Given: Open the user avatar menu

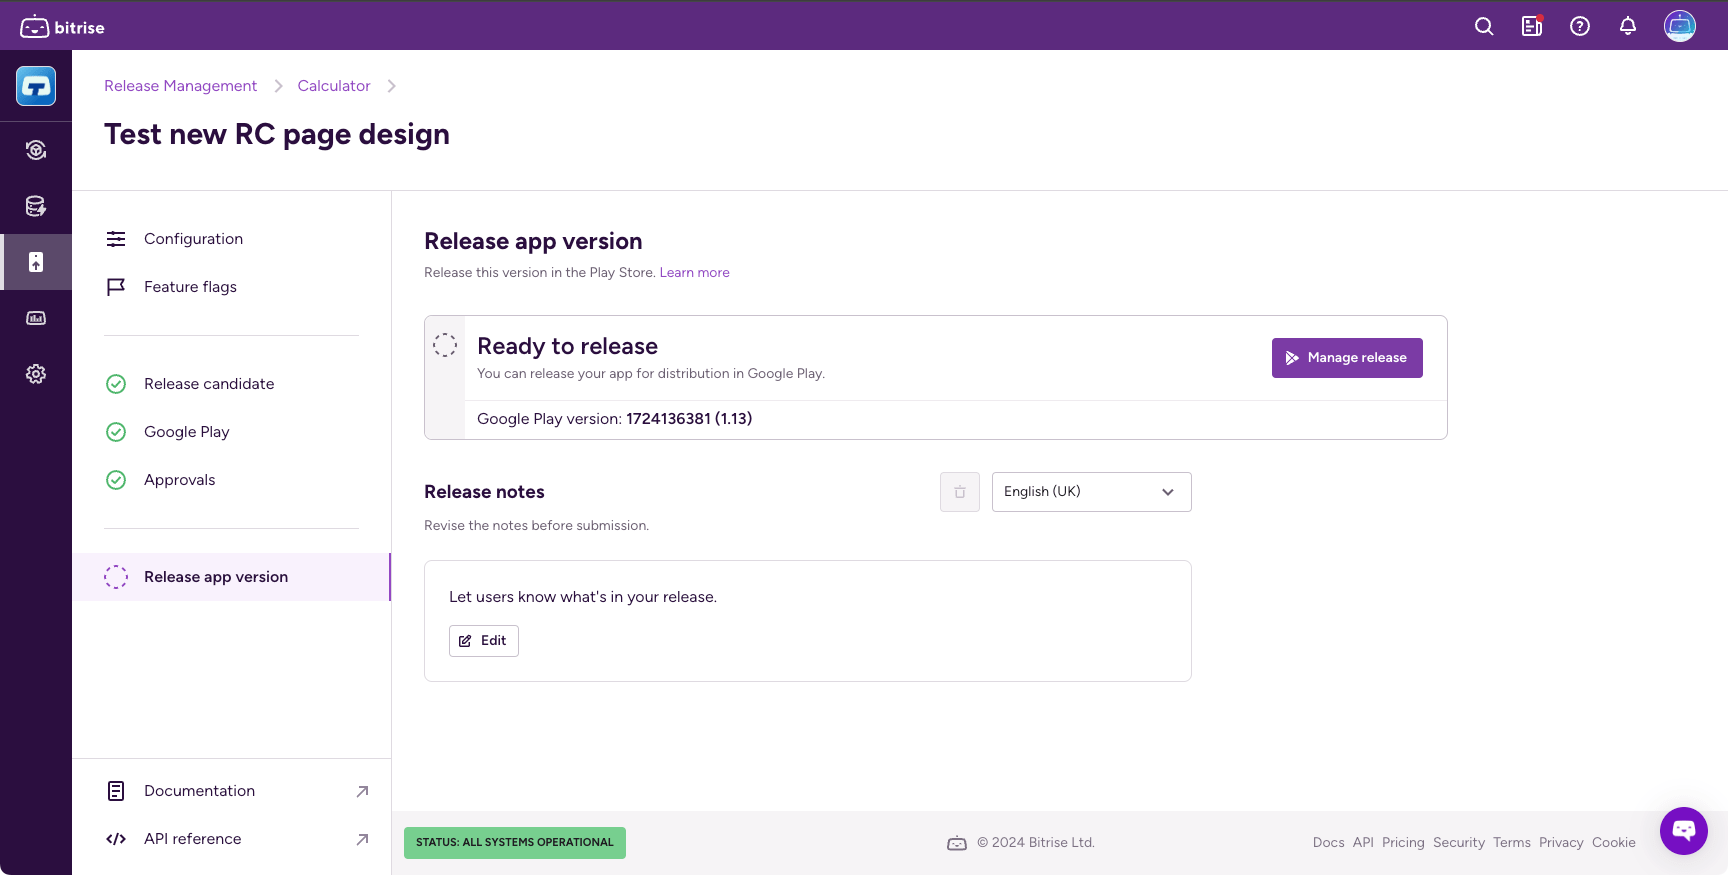Looking at the screenshot, I should coord(1680,26).
